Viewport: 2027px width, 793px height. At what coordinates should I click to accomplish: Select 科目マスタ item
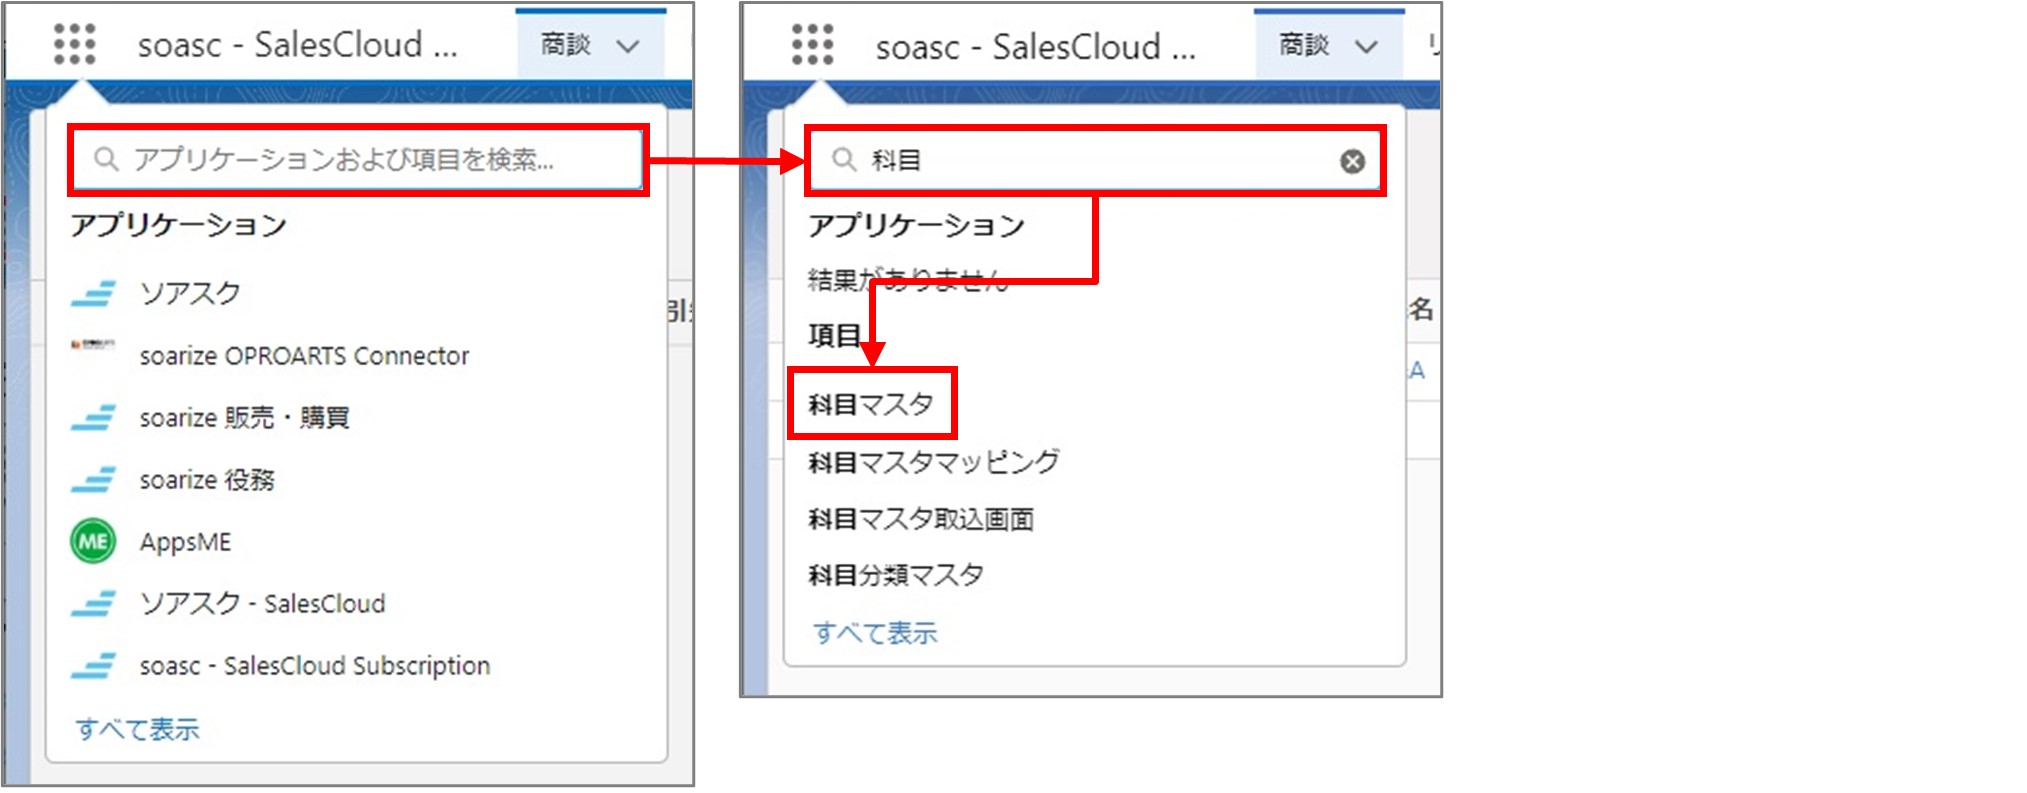[x=871, y=404]
